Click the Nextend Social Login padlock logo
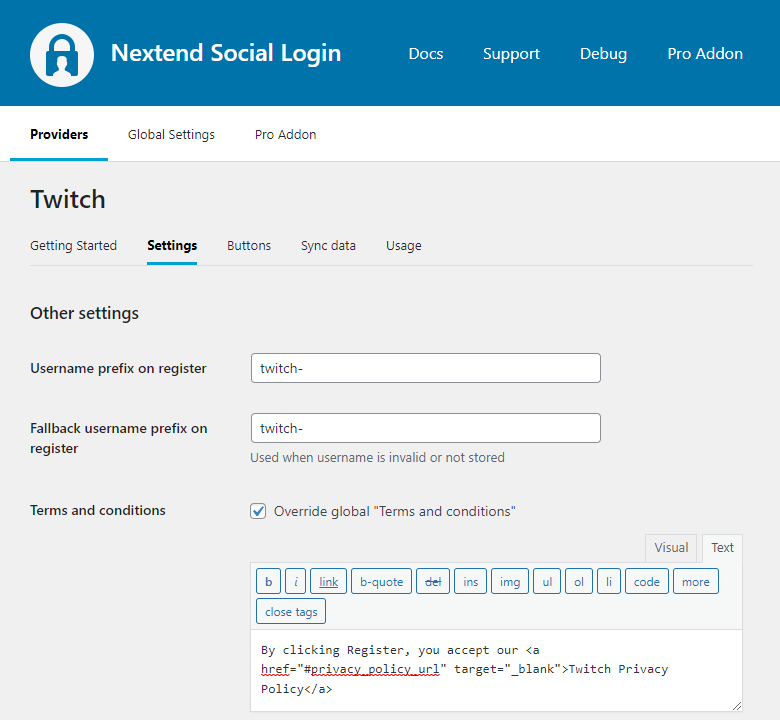The image size is (780, 720). pos(62,54)
